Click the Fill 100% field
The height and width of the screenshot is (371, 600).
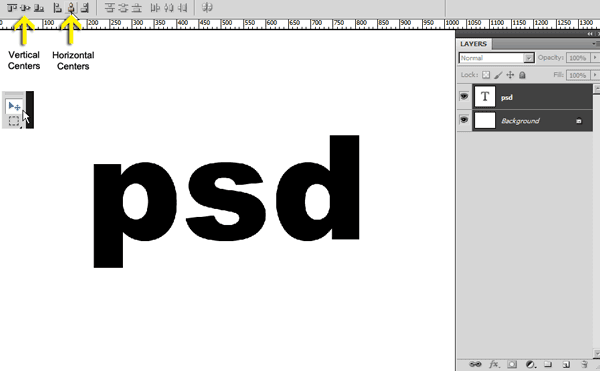[x=578, y=75]
